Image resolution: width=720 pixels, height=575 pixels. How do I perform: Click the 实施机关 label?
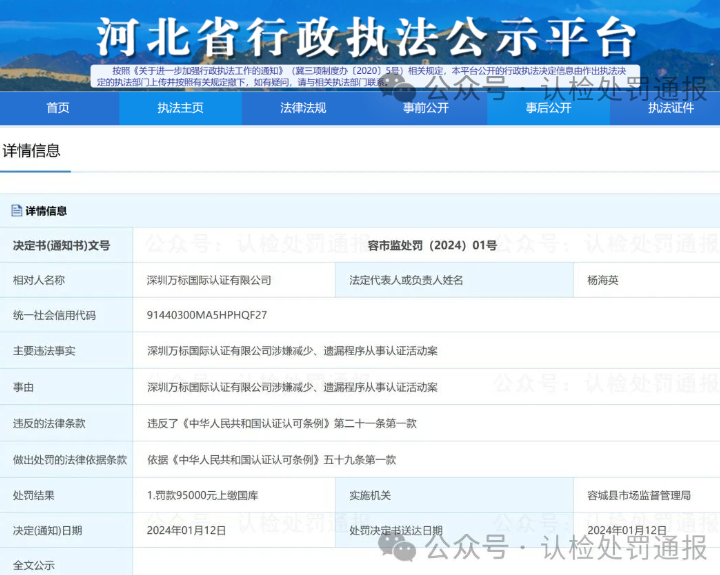pyautogui.click(x=370, y=496)
